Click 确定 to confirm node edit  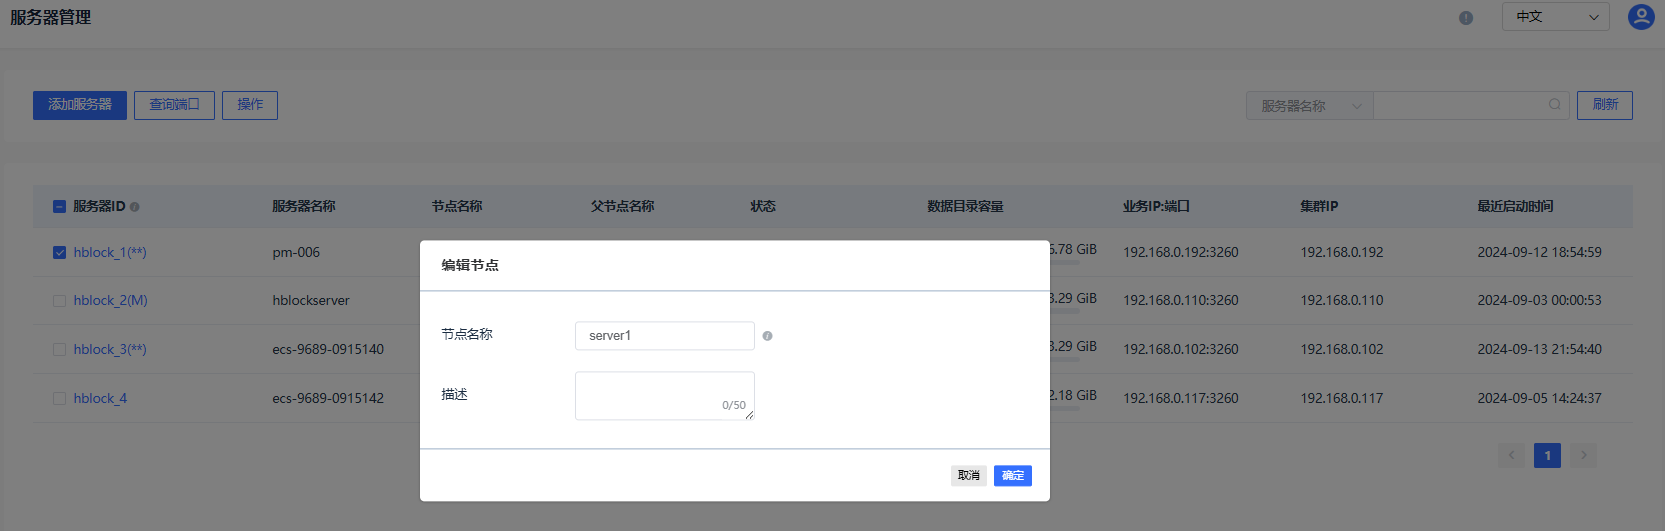(x=1013, y=475)
